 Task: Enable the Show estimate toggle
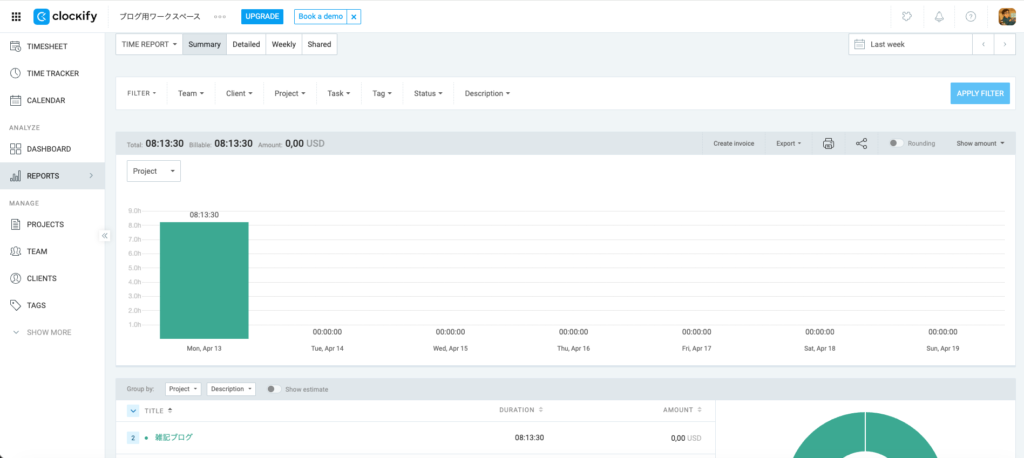(x=273, y=389)
